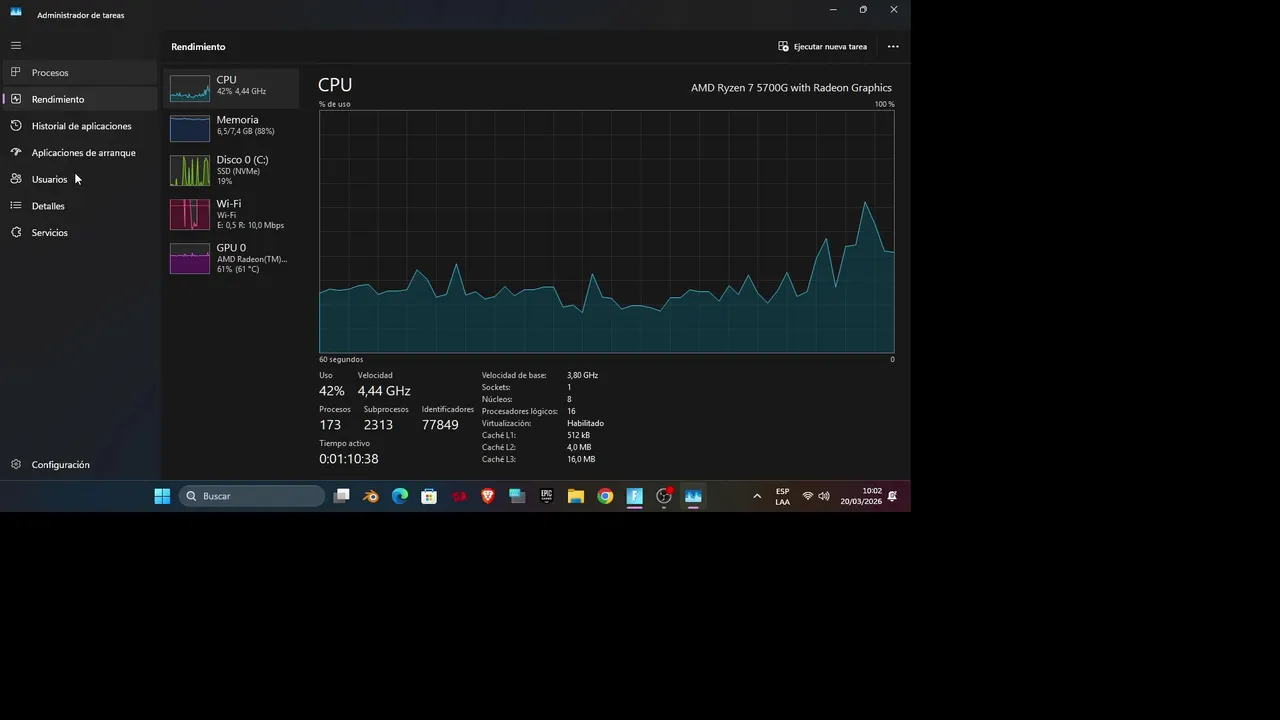Select the Wi-Fi performance entry
This screenshot has height=720, width=1280.
[x=231, y=214]
